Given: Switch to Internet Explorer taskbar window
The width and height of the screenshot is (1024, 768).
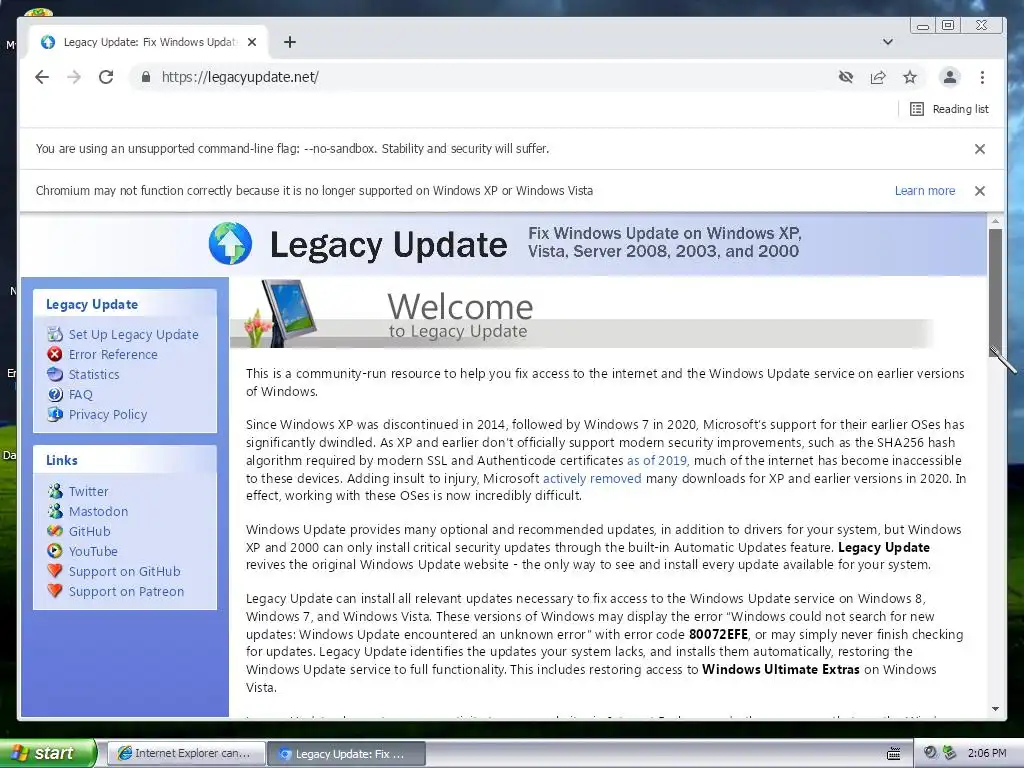Looking at the screenshot, I should point(185,754).
